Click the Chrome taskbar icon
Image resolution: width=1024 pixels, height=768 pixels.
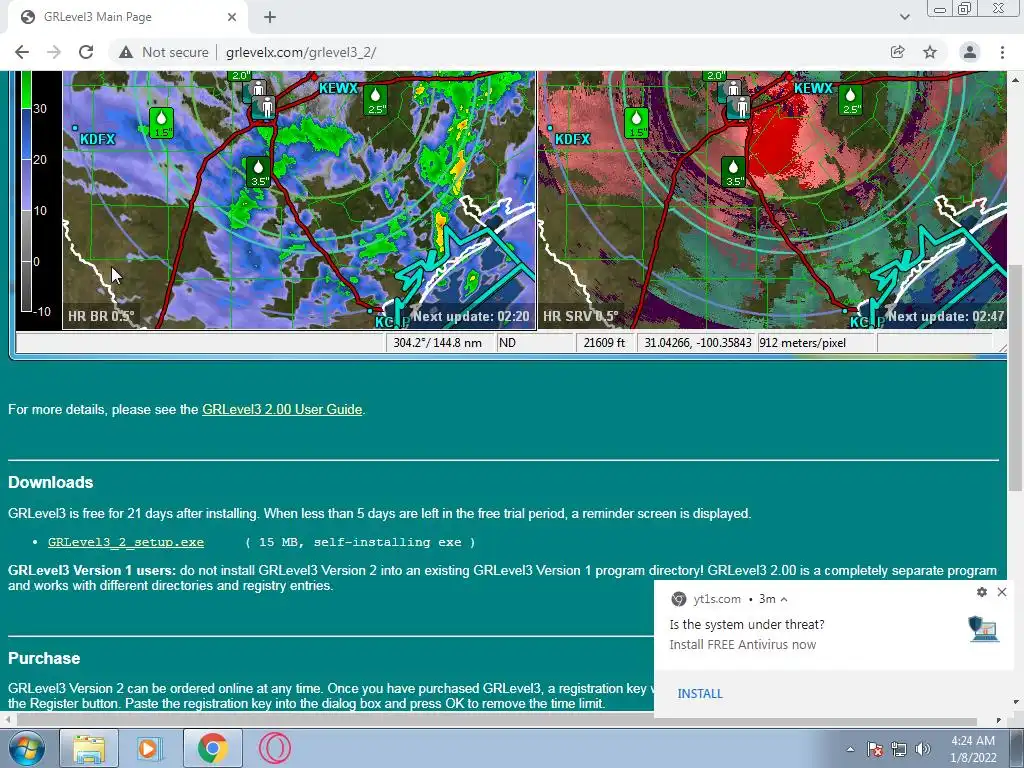point(212,748)
